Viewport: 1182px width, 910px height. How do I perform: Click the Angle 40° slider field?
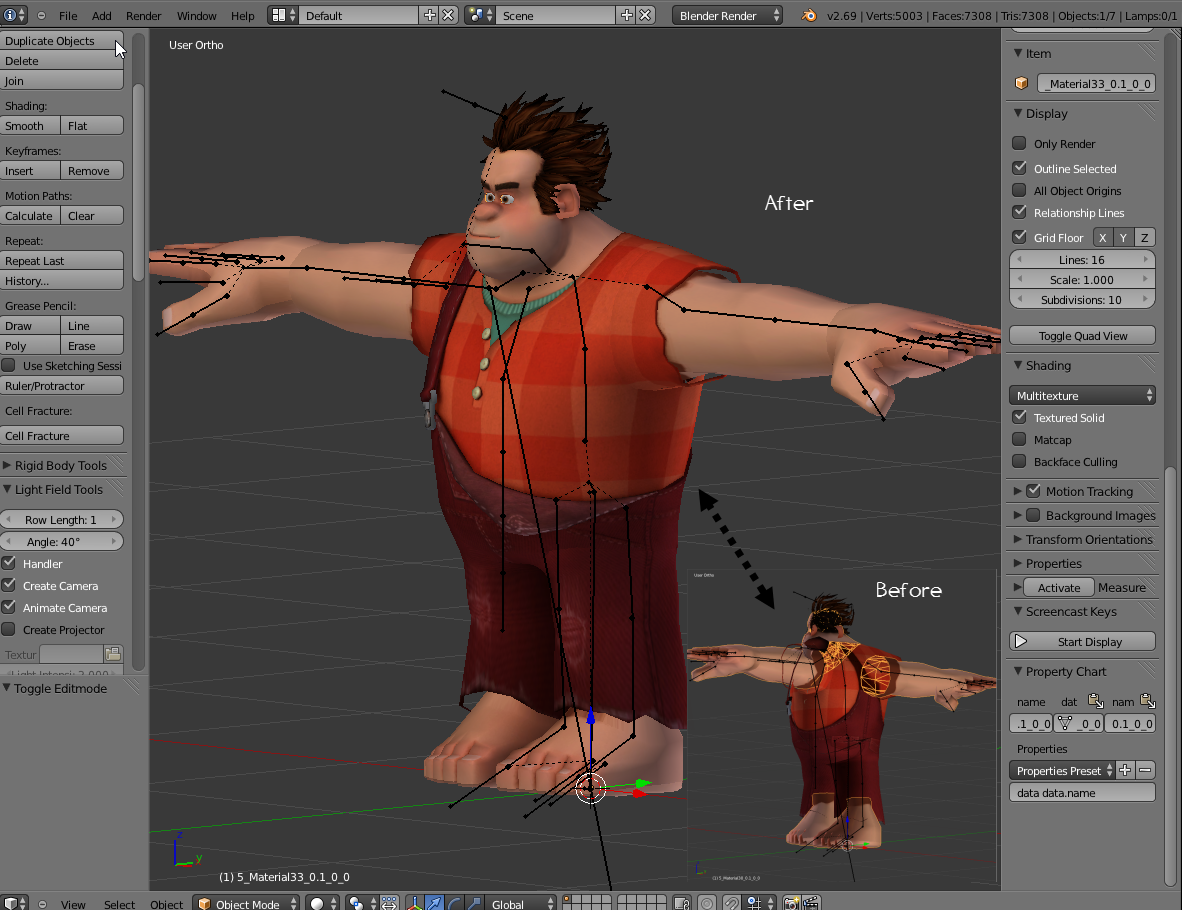(62, 541)
